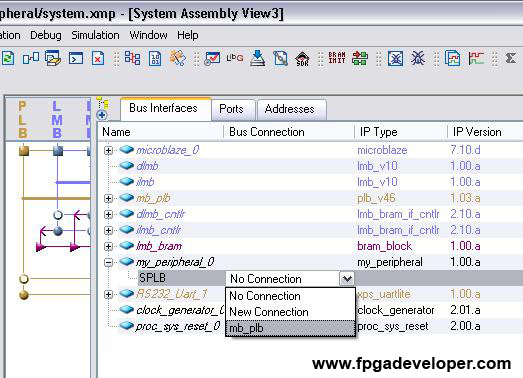Click the document with red X icon

pos(98,58)
